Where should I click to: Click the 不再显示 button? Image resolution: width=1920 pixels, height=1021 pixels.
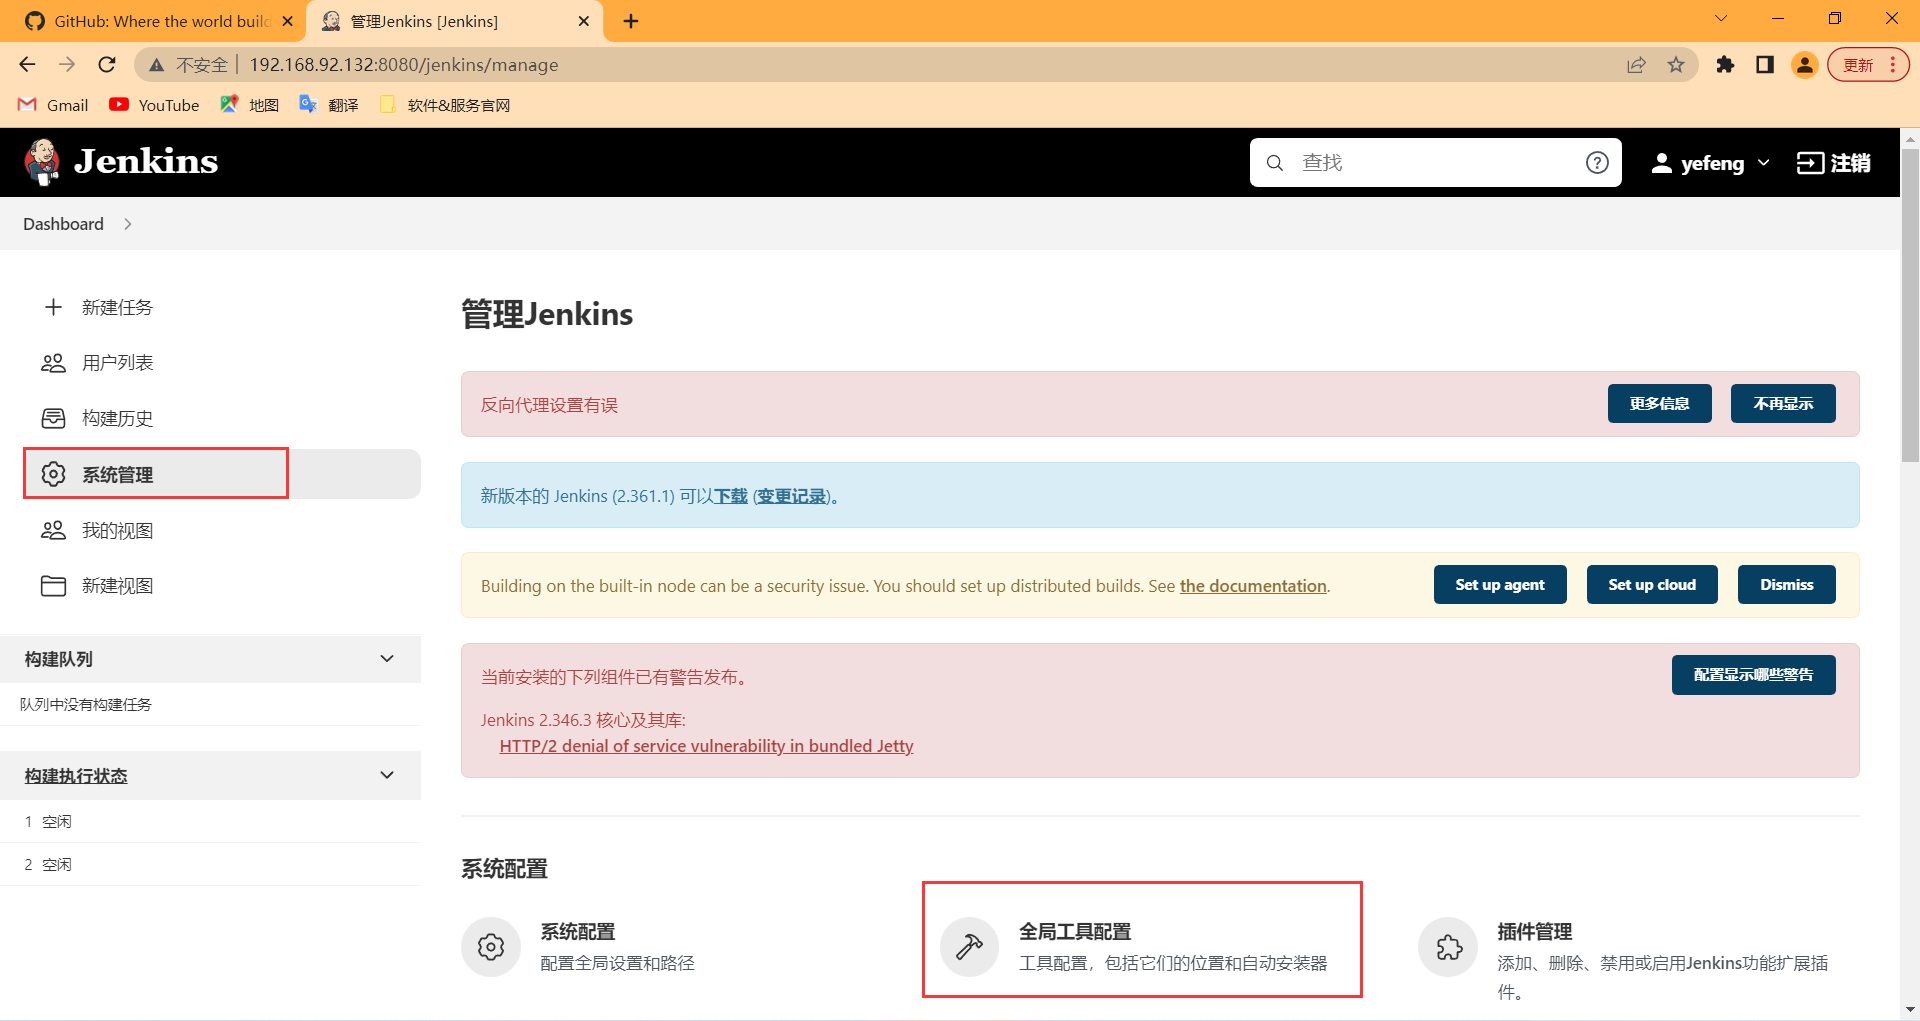[x=1783, y=404]
